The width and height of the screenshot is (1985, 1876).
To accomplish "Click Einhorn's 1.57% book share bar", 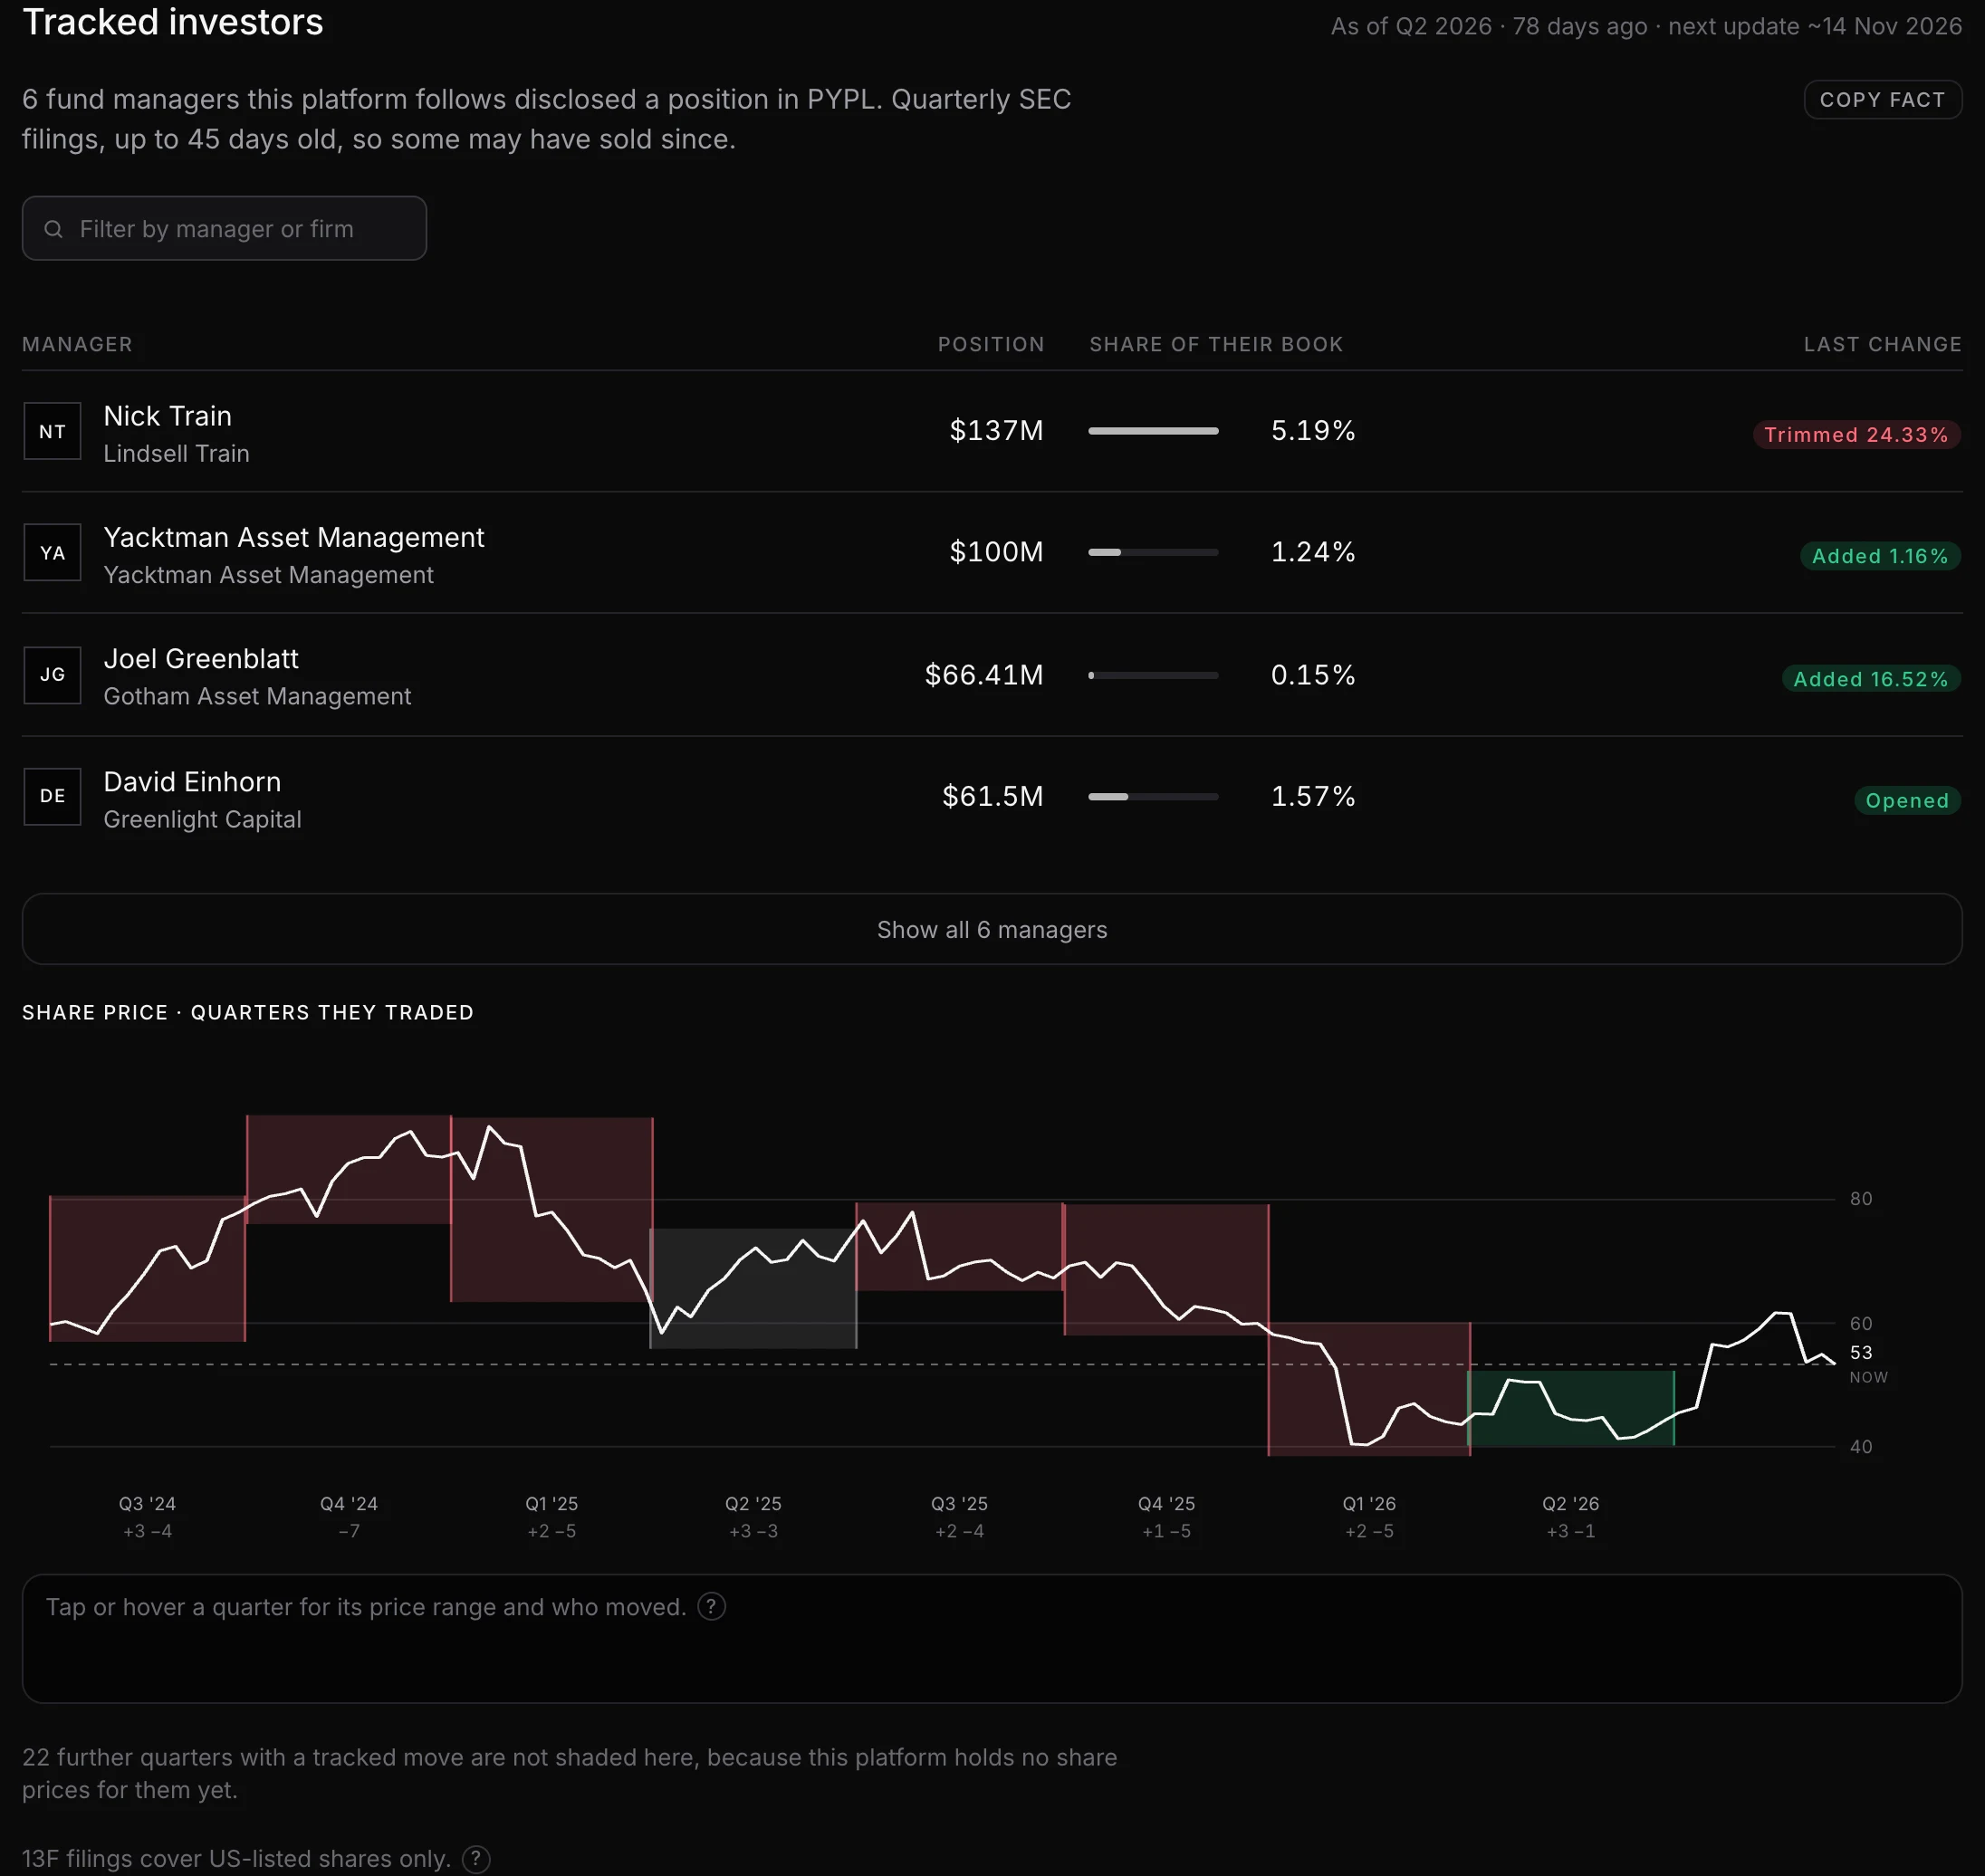I will tap(1153, 797).
